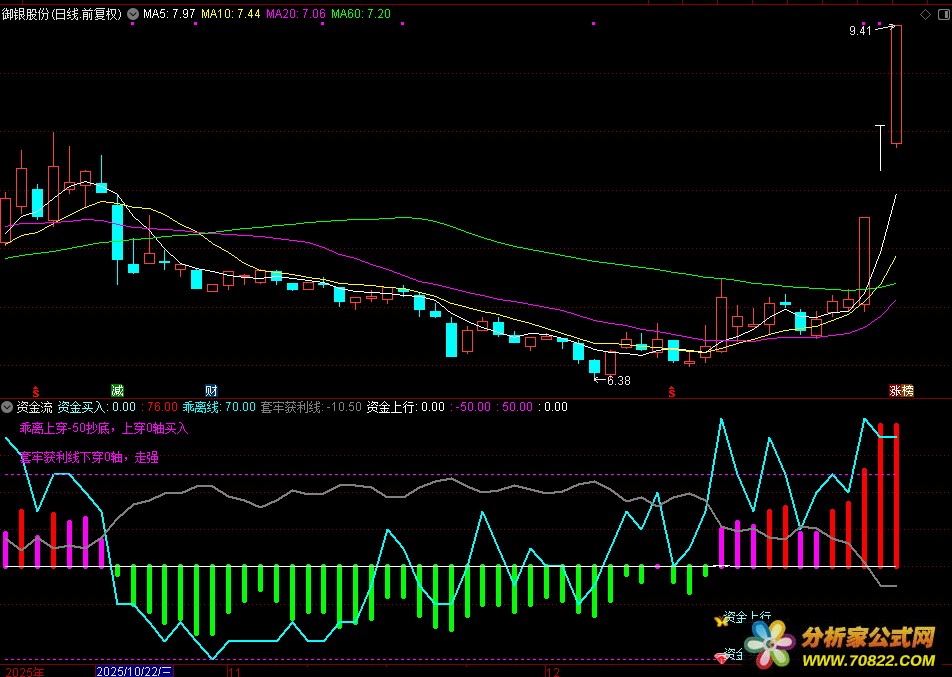This screenshot has height=677, width=952.
Task: Click the 6.38 low price label
Action: [619, 380]
